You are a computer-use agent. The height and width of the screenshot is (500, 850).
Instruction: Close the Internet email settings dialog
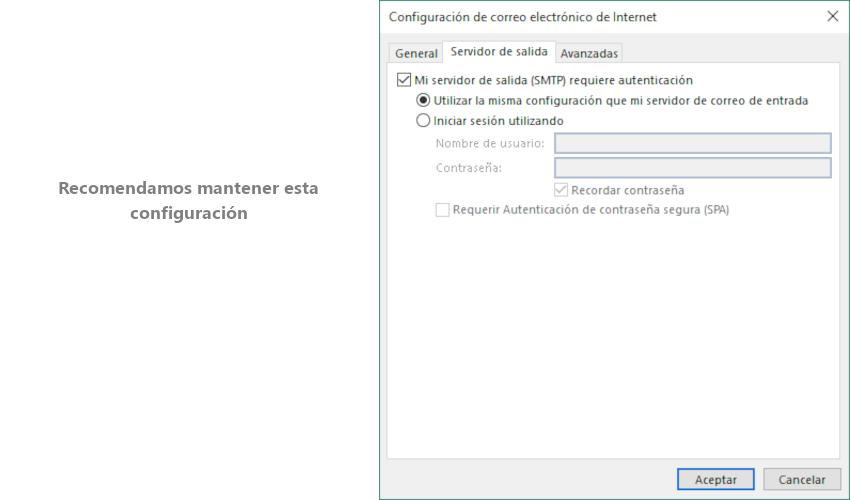pos(832,17)
